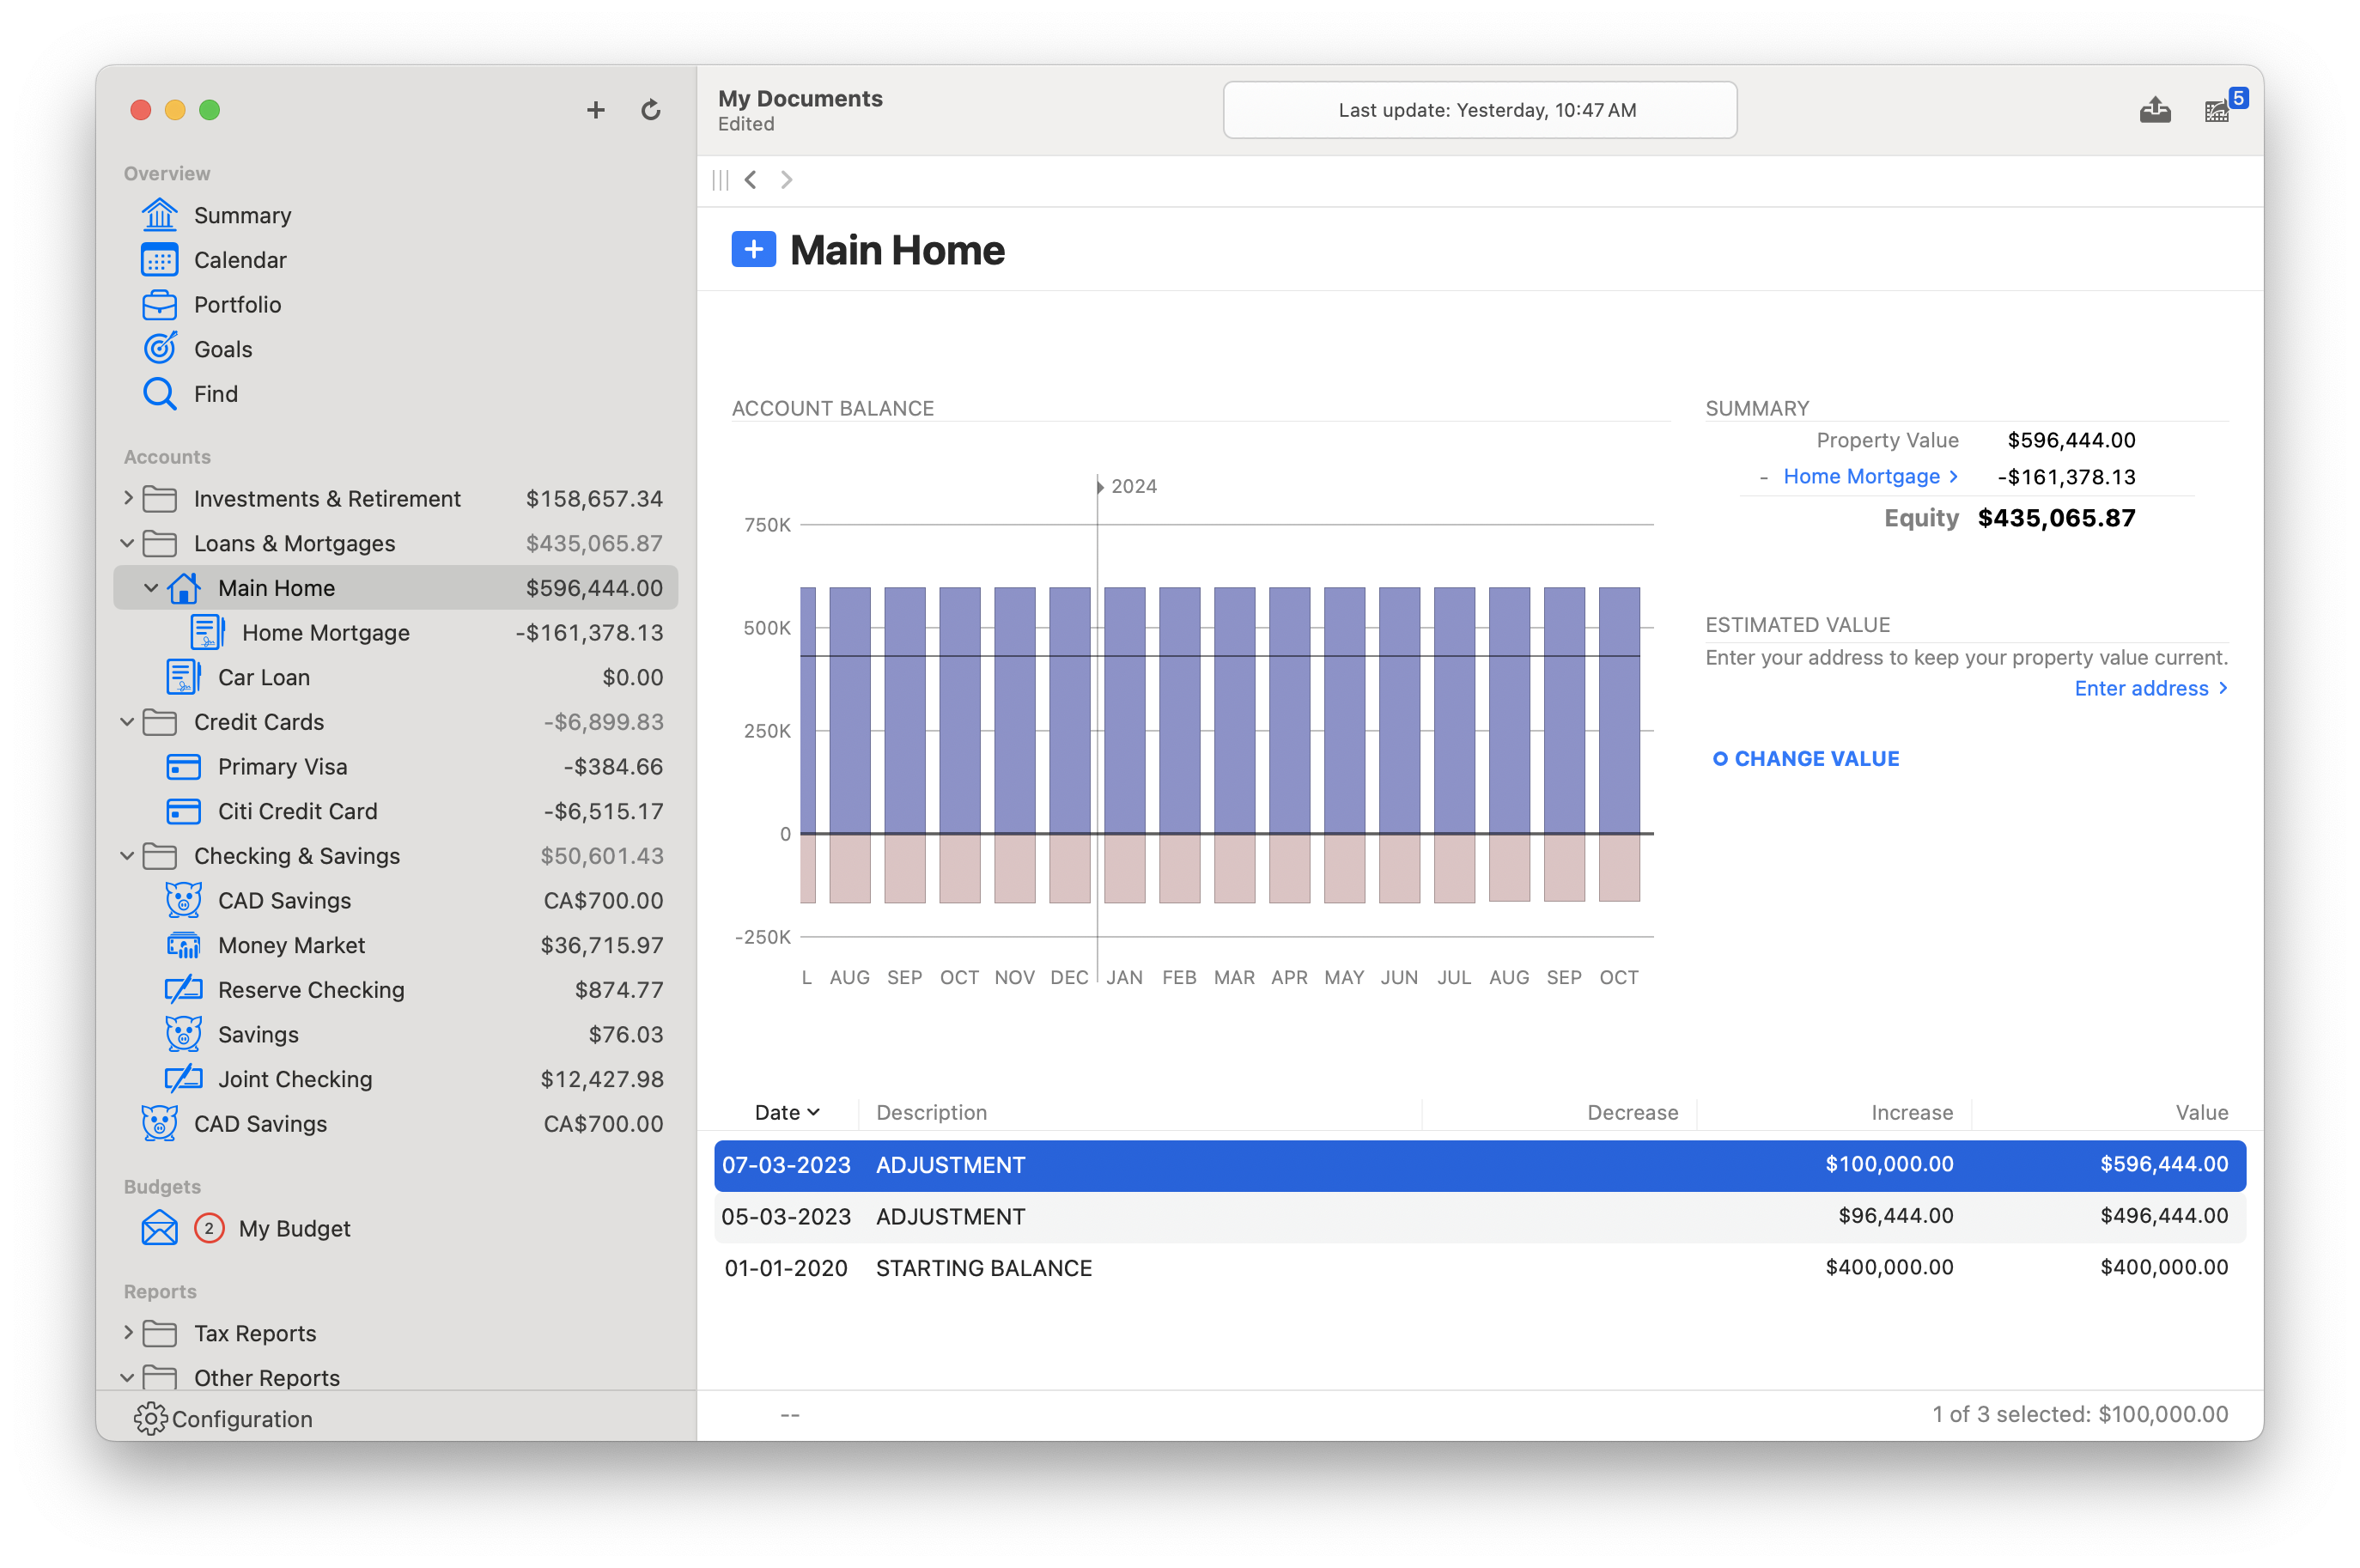The width and height of the screenshot is (2360, 1568).
Task: Open the Home Mortgage link in Summary
Action: coord(1870,476)
